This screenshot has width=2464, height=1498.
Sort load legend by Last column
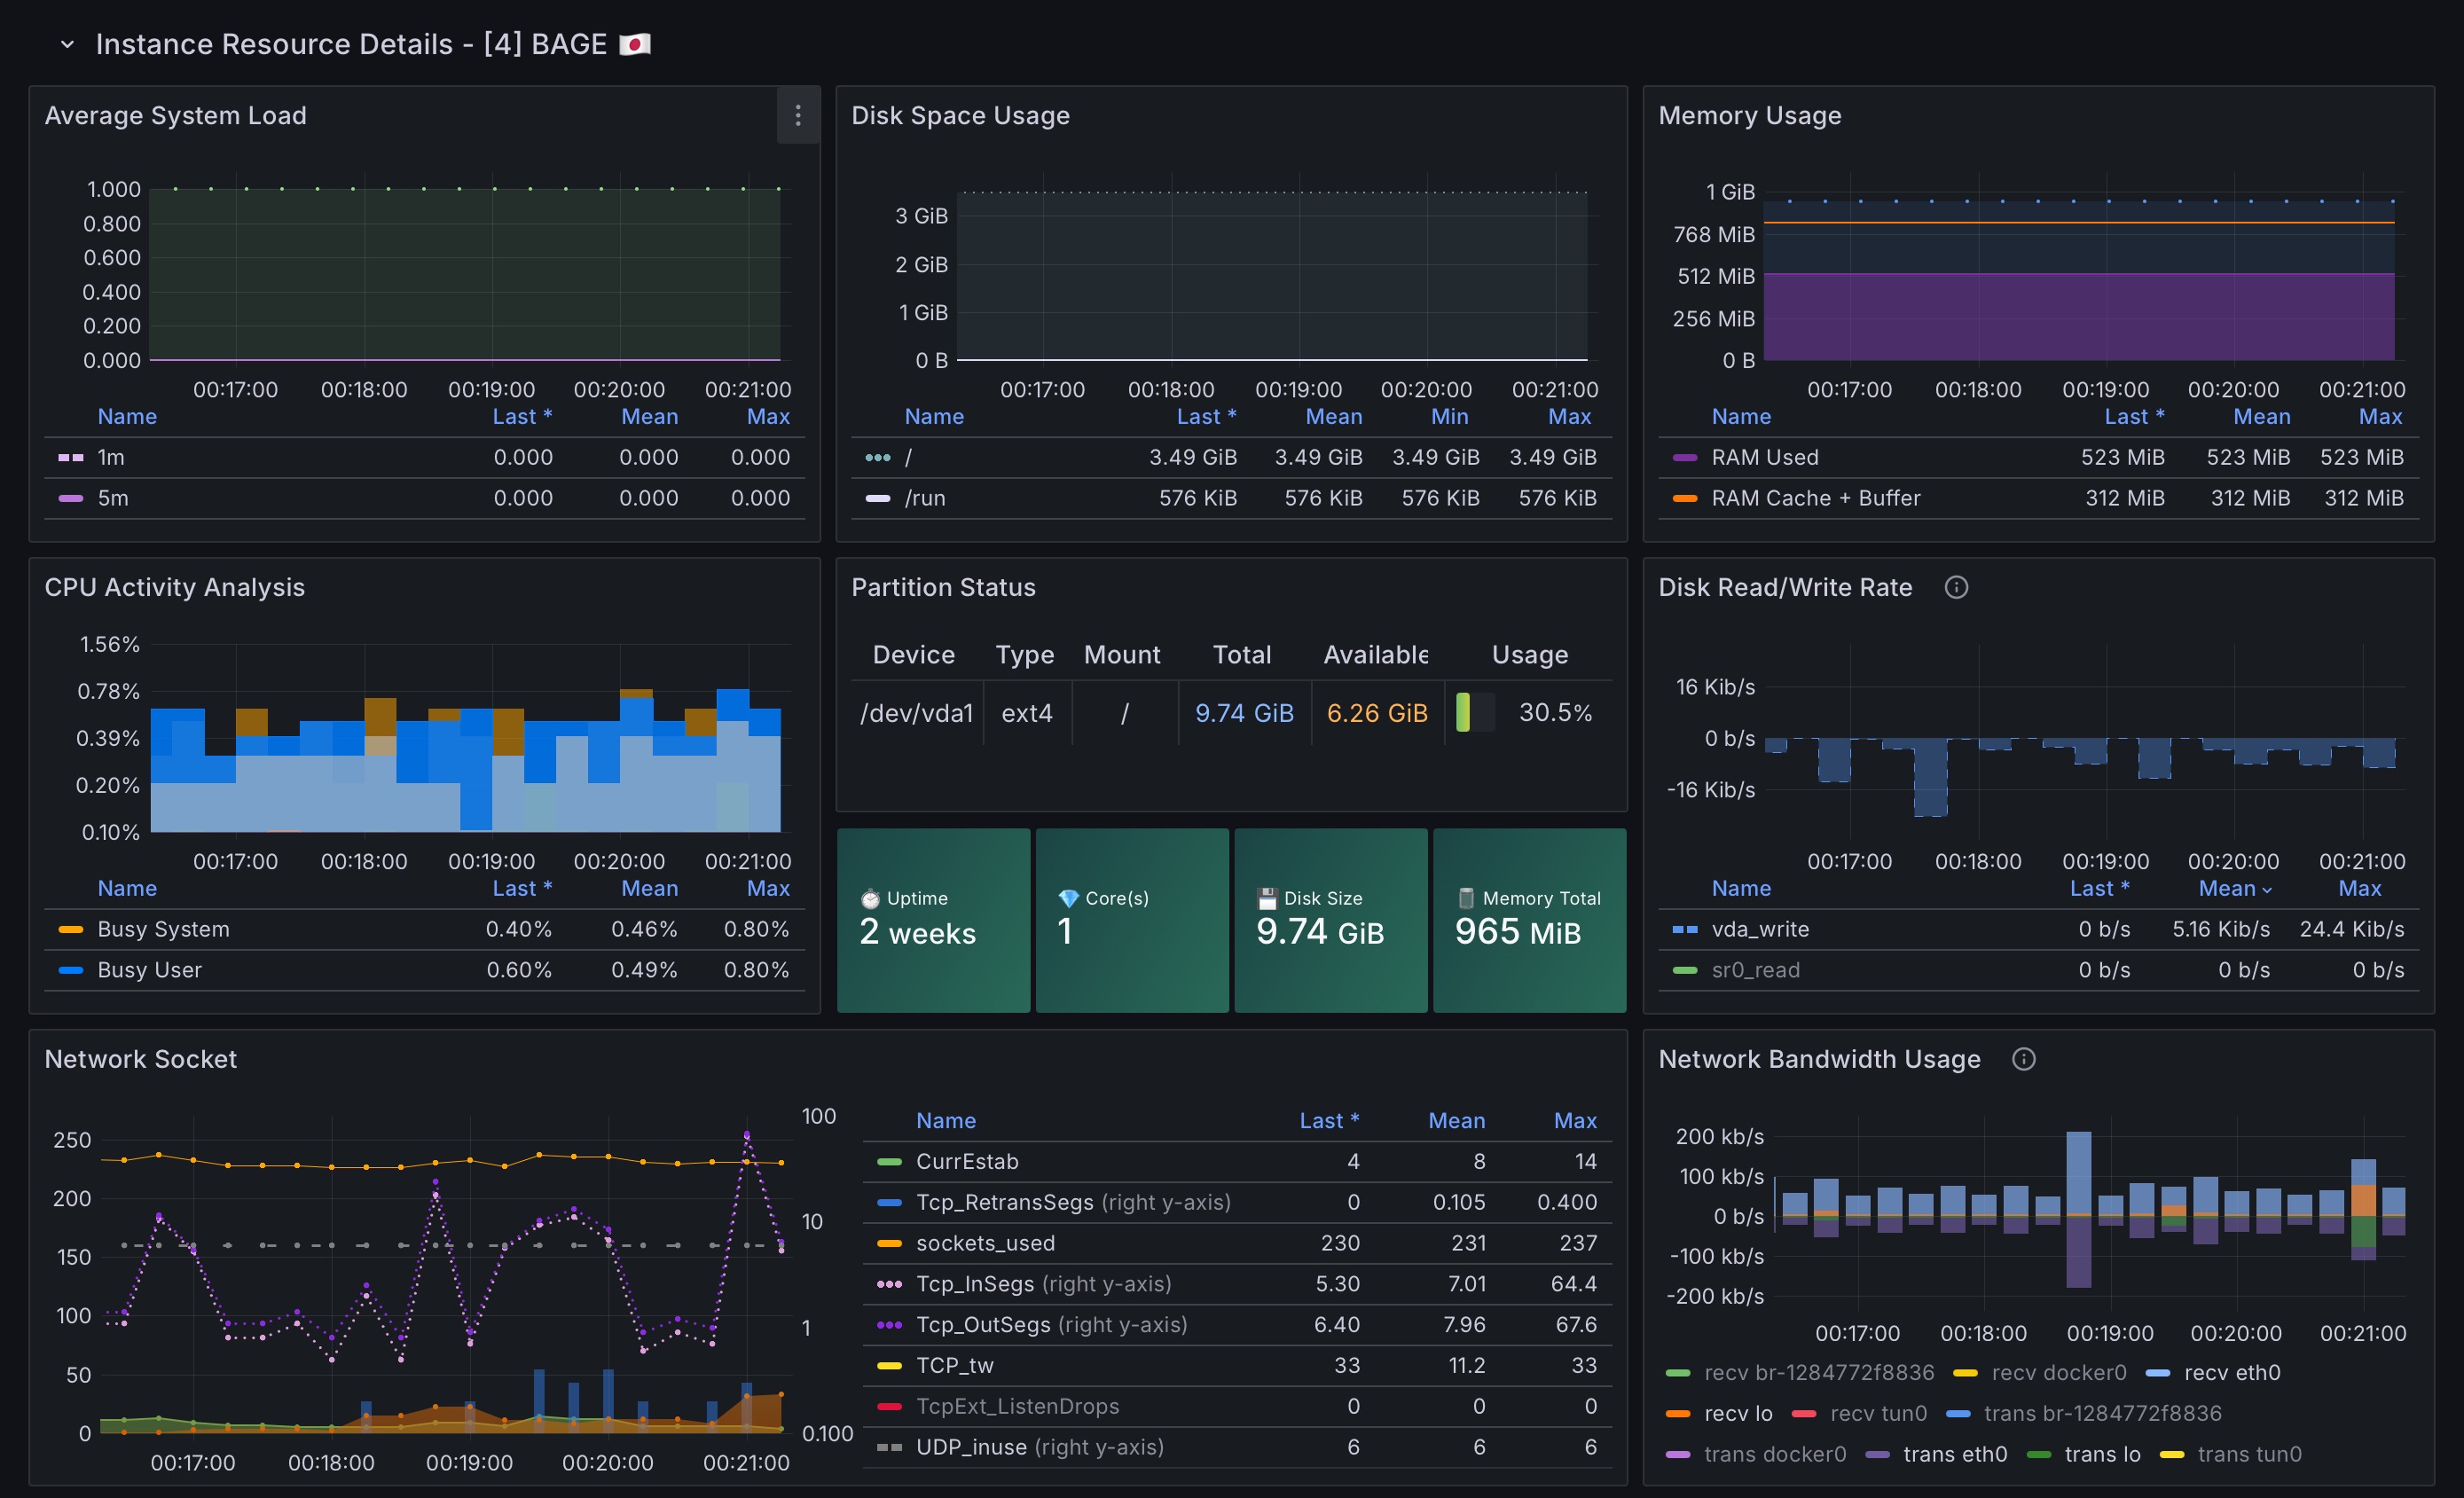coord(522,416)
